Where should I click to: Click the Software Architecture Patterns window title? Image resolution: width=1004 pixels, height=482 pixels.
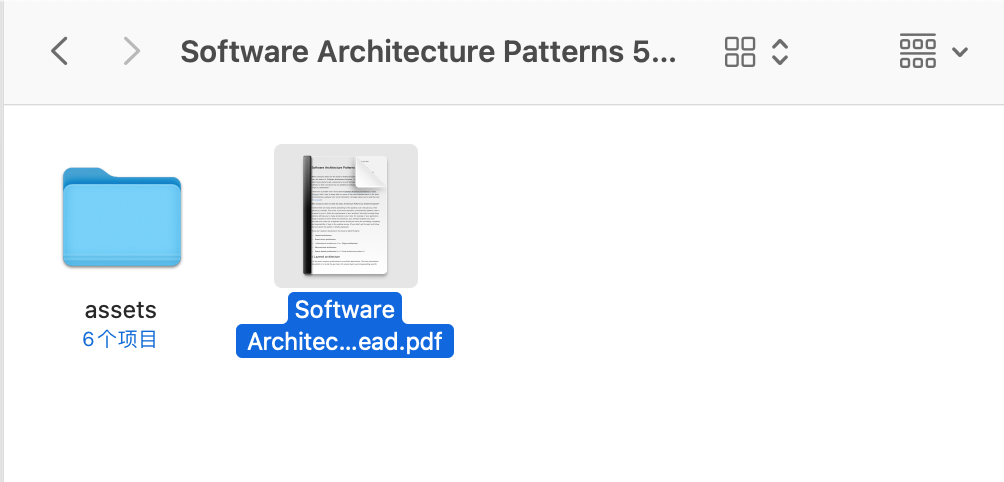pos(428,51)
